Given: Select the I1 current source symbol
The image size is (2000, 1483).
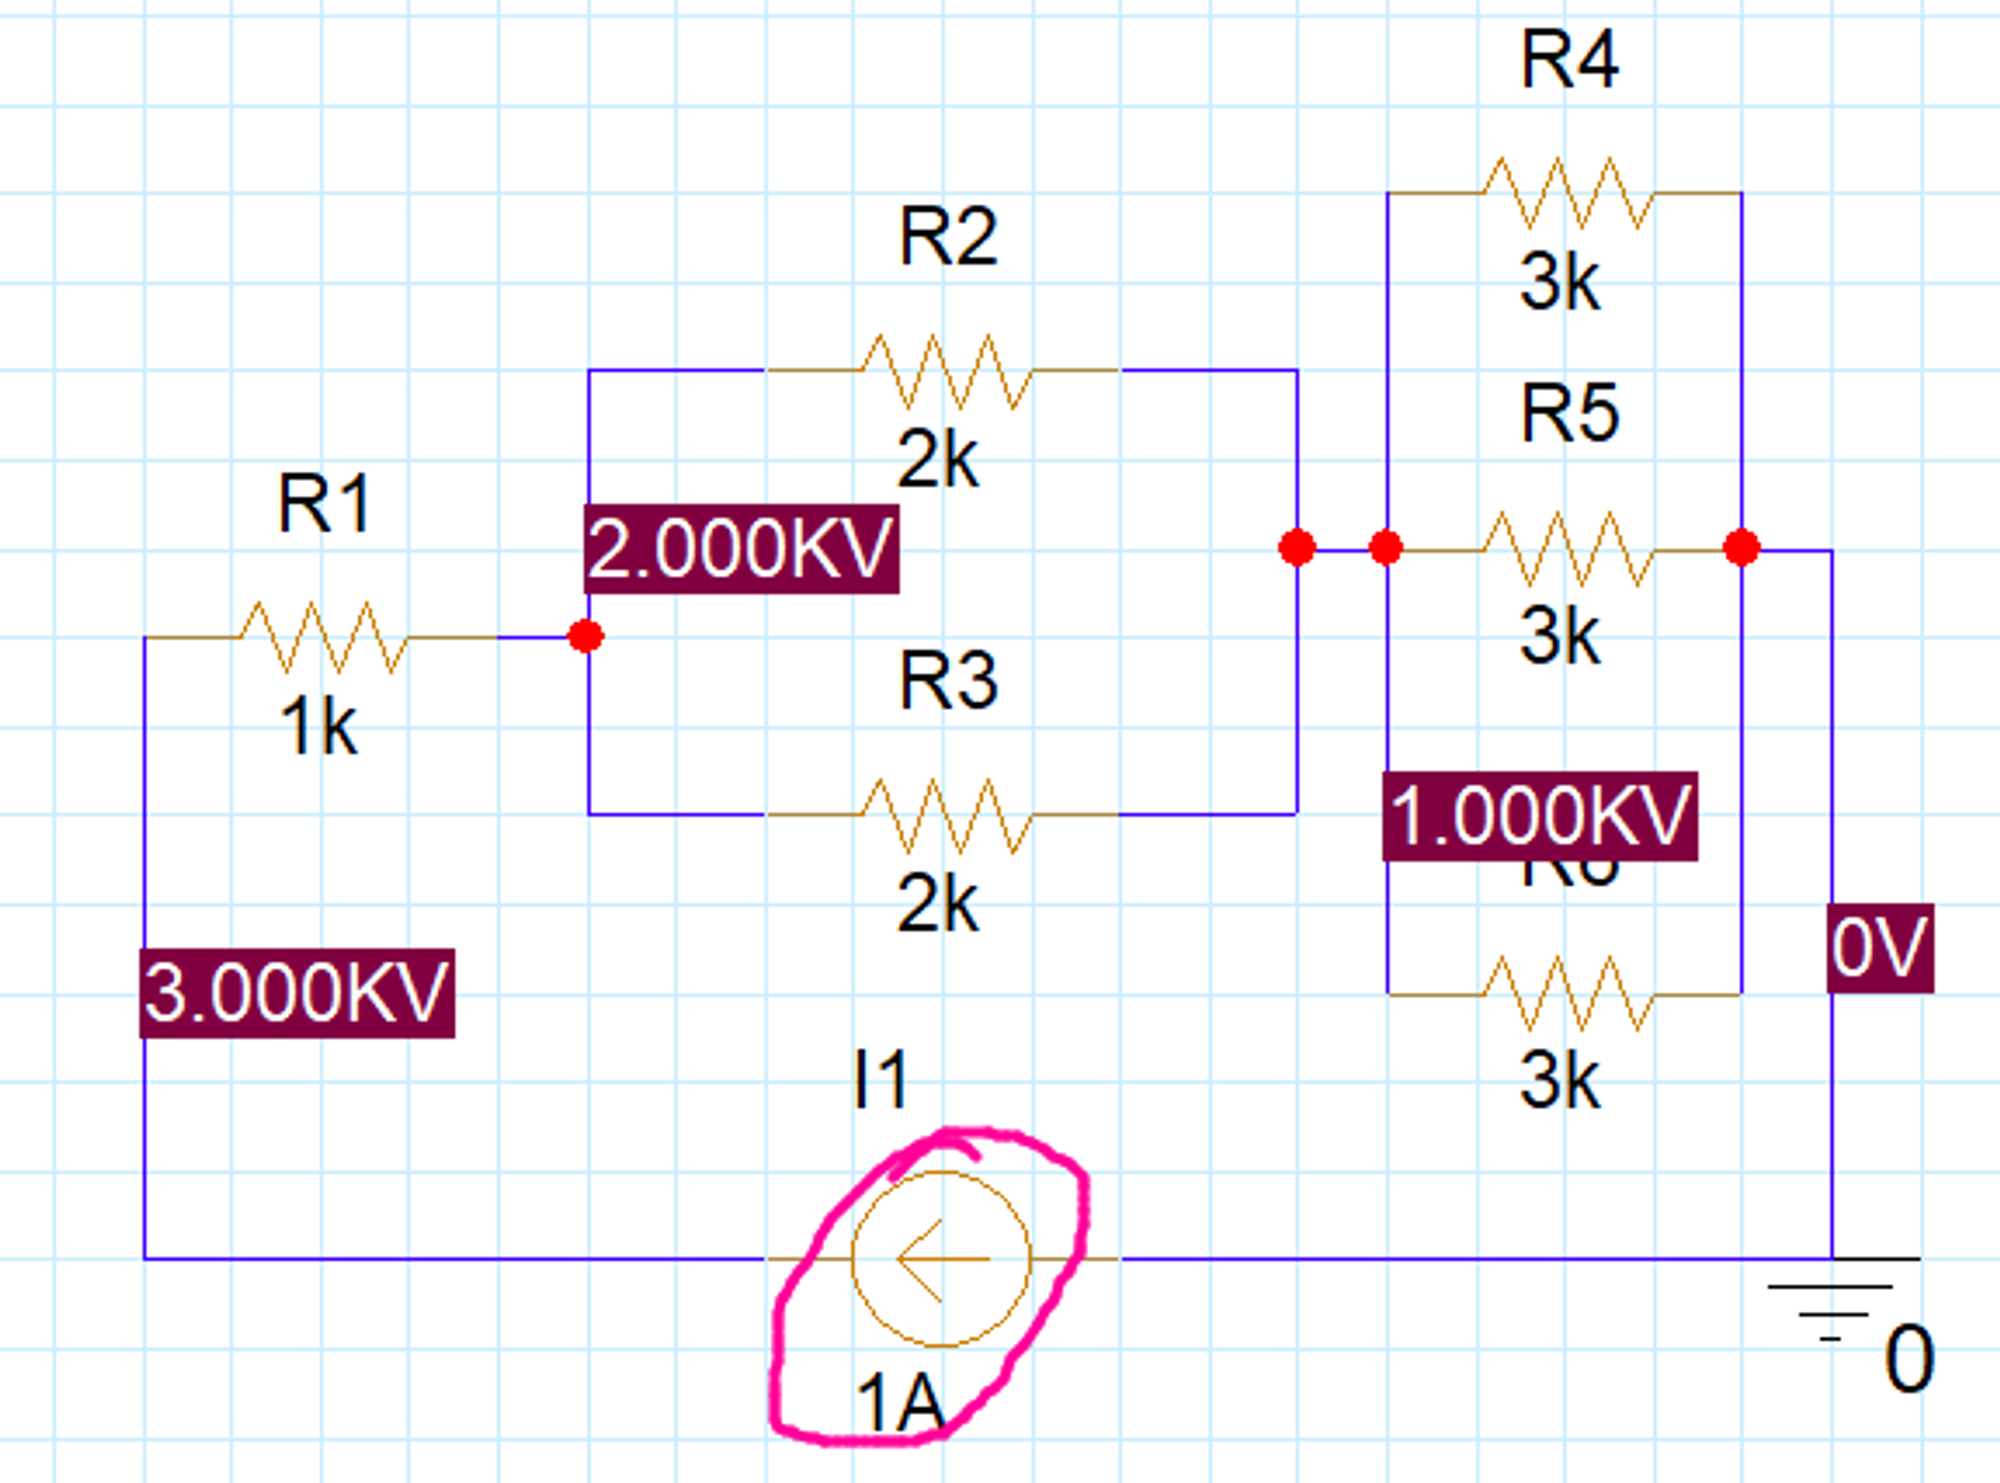Looking at the screenshot, I should [x=940, y=1258].
